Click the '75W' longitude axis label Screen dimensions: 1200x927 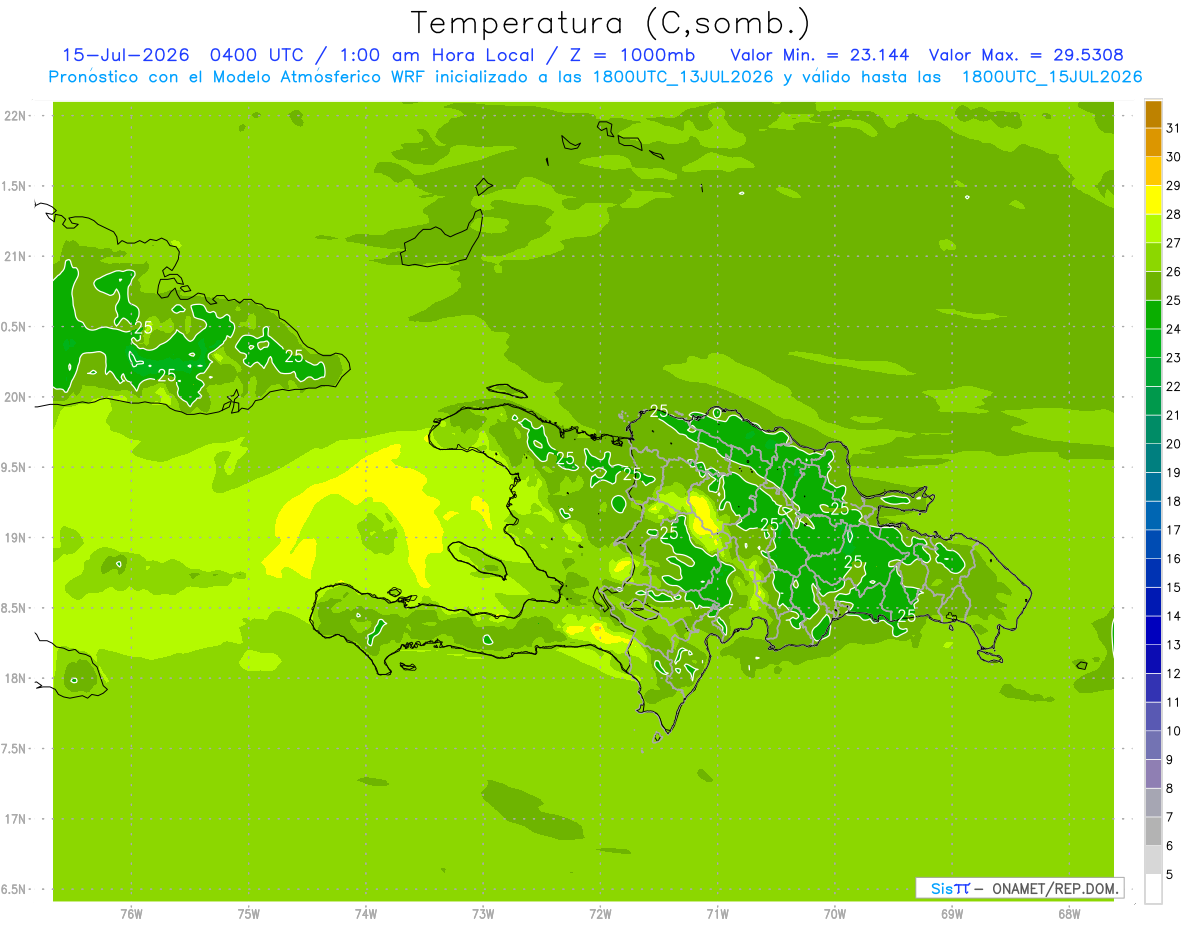coord(249,913)
